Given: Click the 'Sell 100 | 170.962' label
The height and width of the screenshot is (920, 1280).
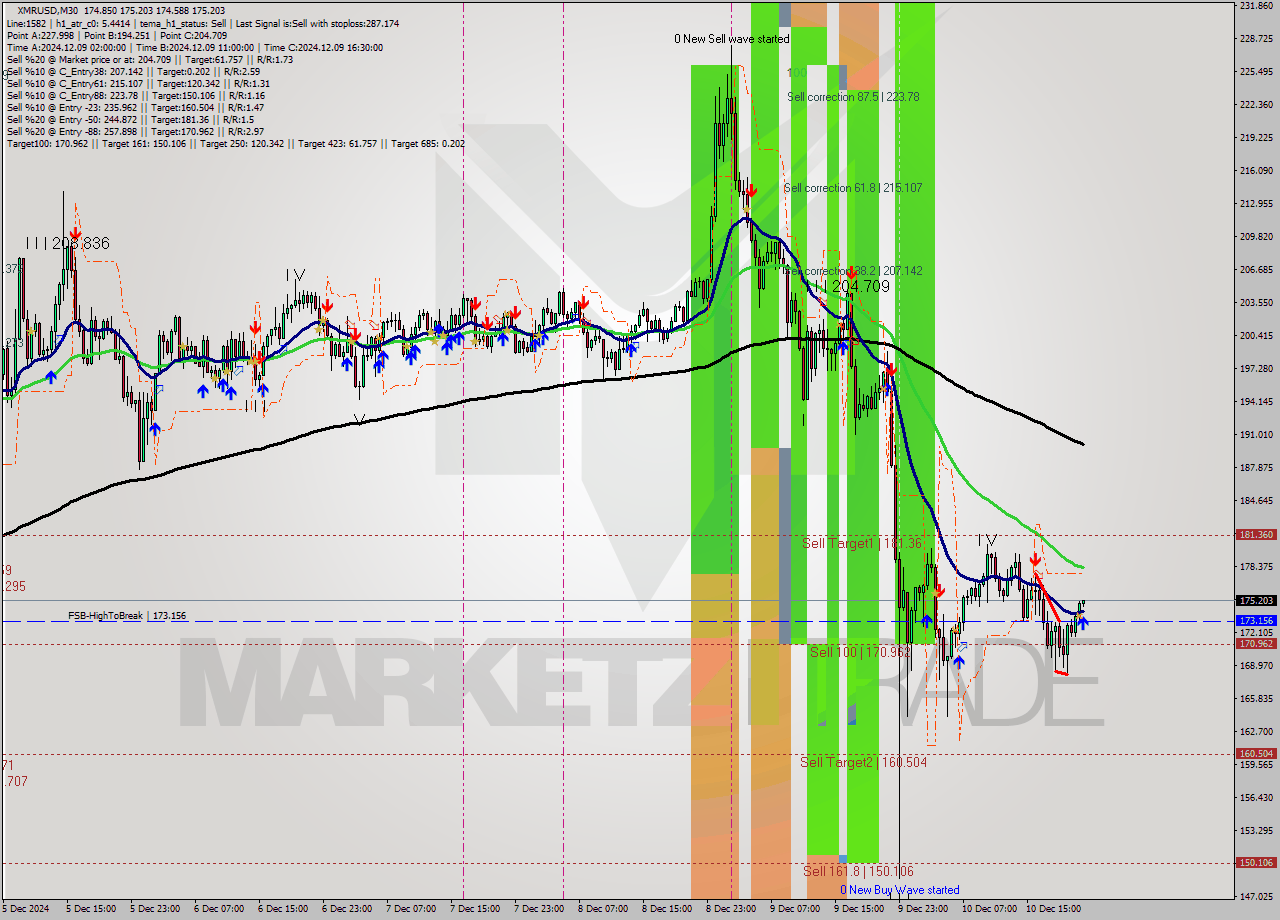Looking at the screenshot, I should (x=860, y=652).
